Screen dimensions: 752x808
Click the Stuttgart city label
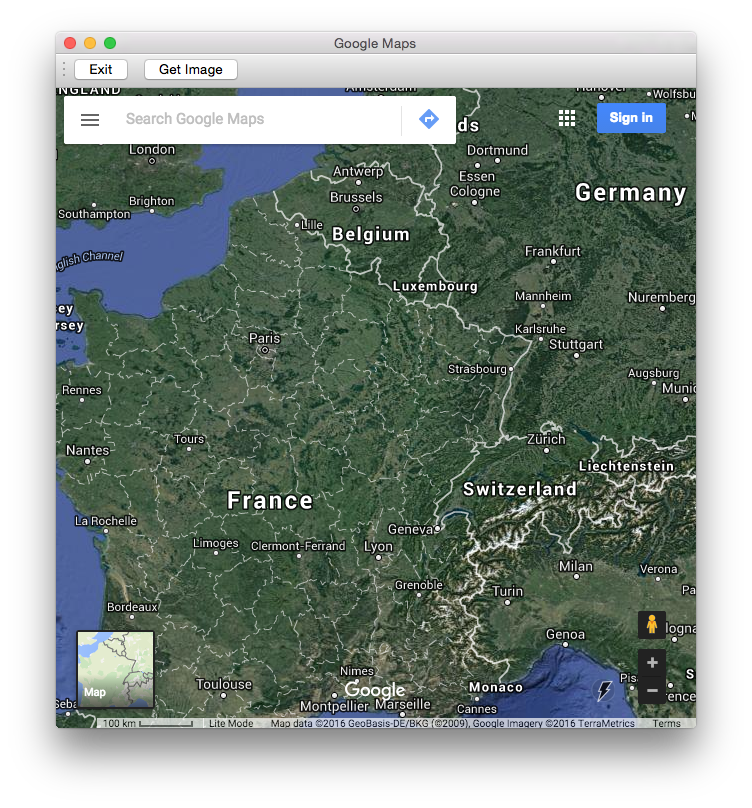tap(576, 344)
